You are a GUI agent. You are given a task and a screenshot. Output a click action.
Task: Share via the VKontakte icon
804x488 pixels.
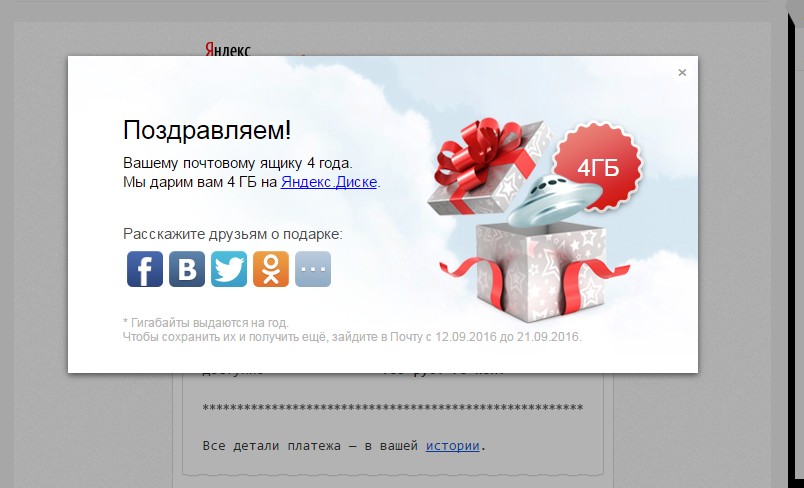coord(187,269)
